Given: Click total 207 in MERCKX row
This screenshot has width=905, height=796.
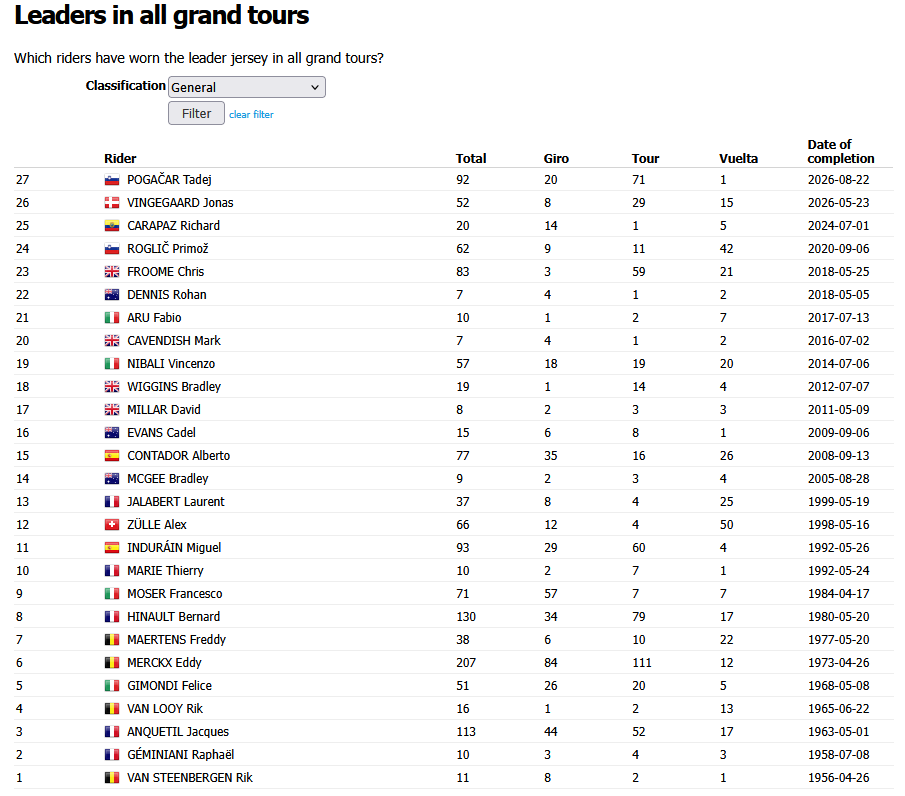Looking at the screenshot, I should (466, 663).
